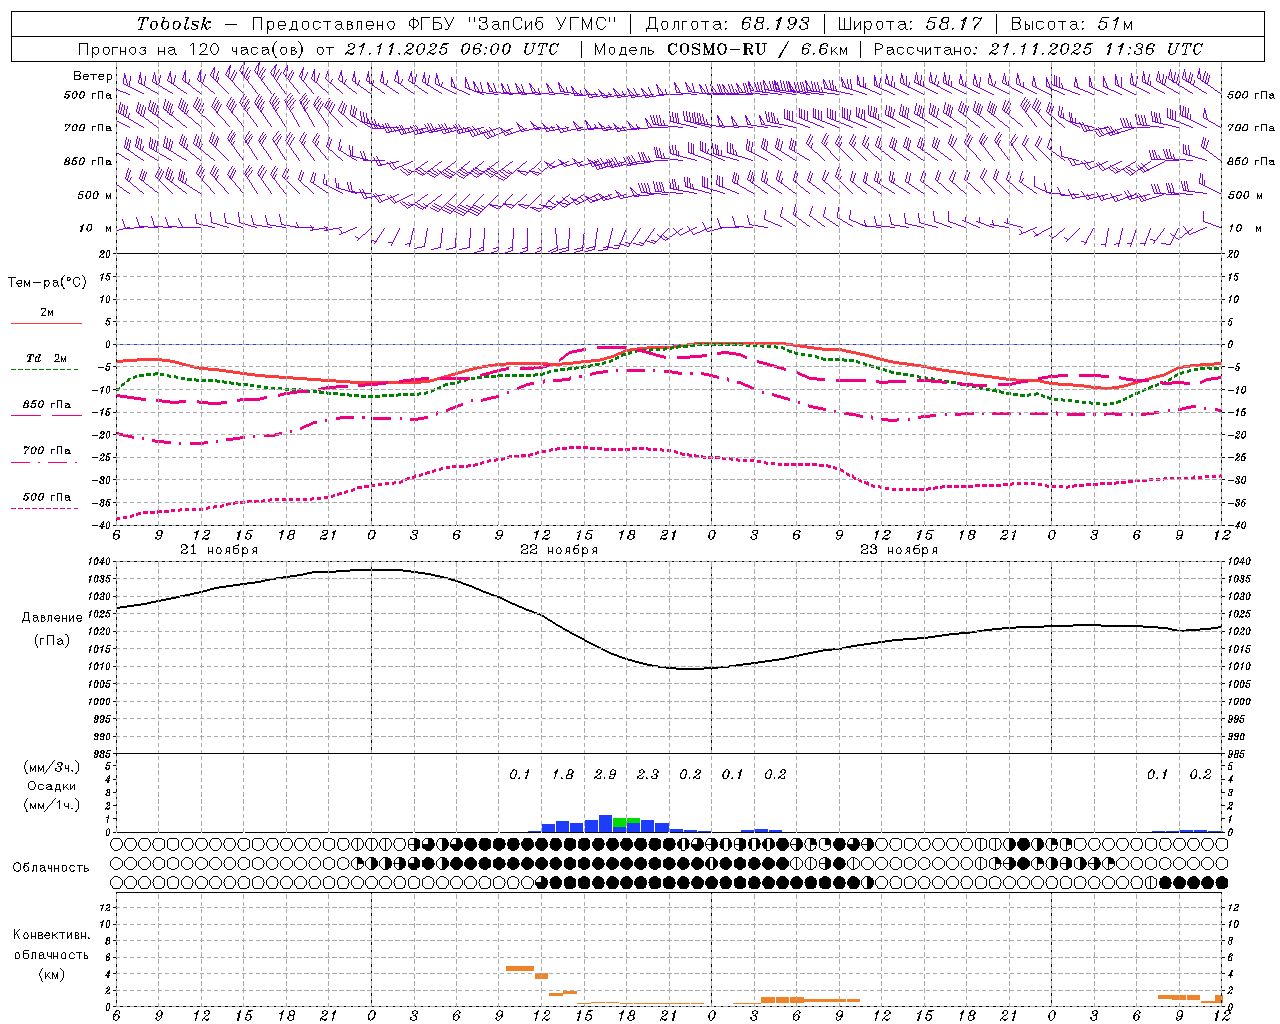Click the green bar in precipitation chart

[627, 821]
